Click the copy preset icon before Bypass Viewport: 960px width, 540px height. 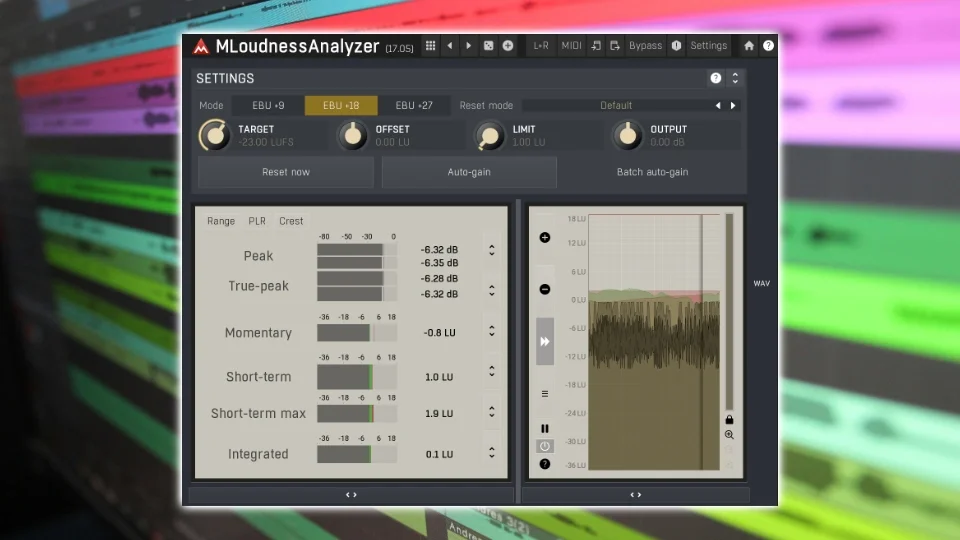[615, 45]
